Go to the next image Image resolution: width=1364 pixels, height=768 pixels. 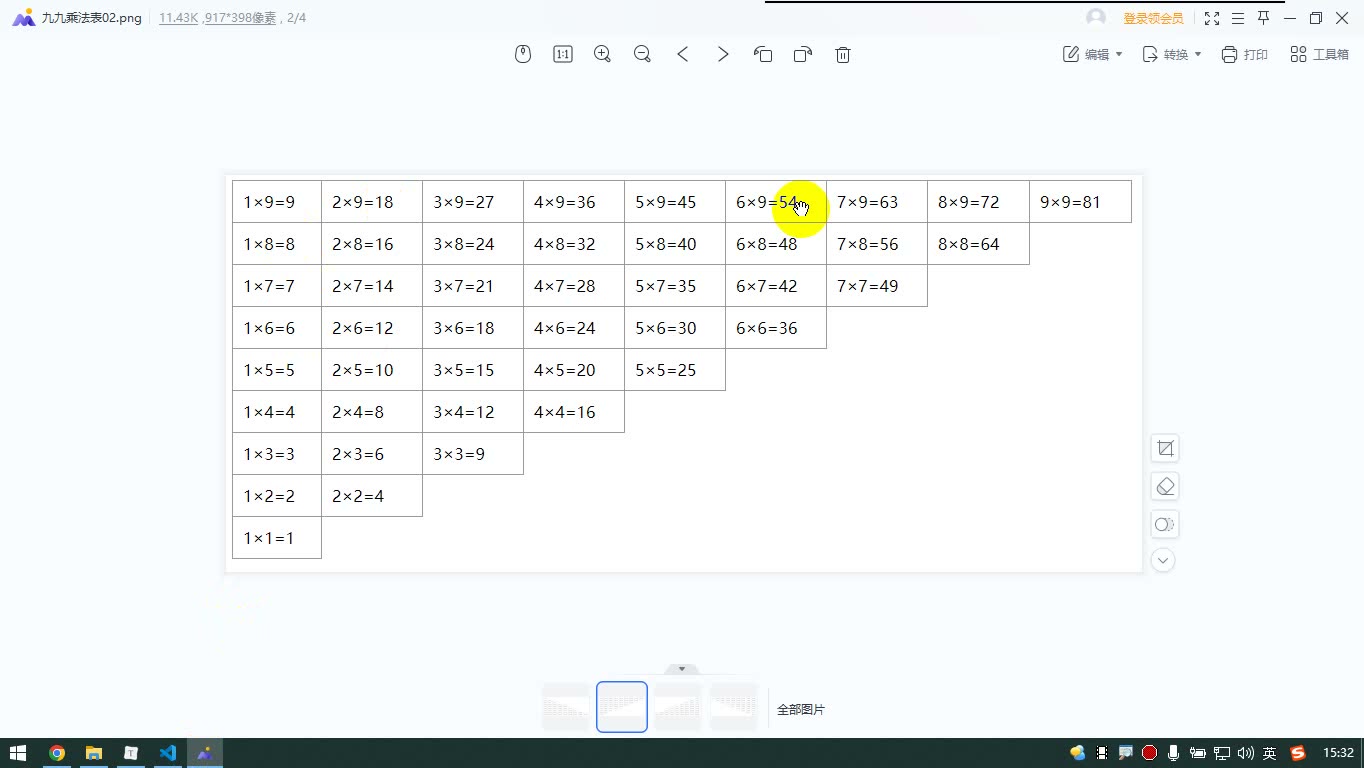pos(723,54)
